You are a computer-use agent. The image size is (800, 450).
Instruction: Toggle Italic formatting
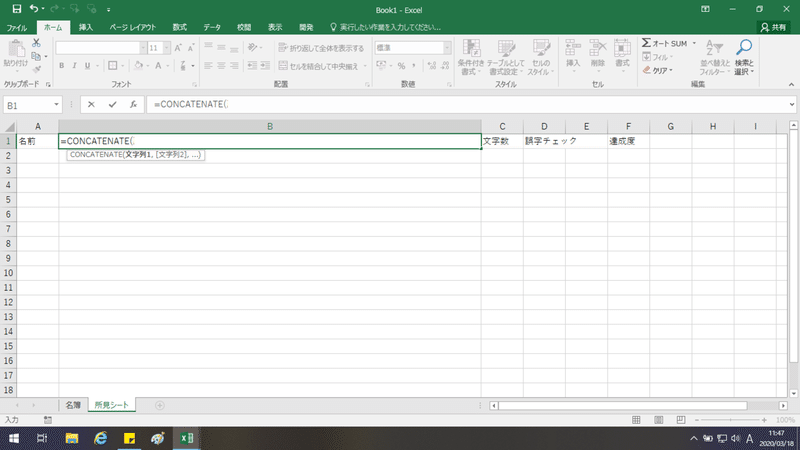pos(74,65)
